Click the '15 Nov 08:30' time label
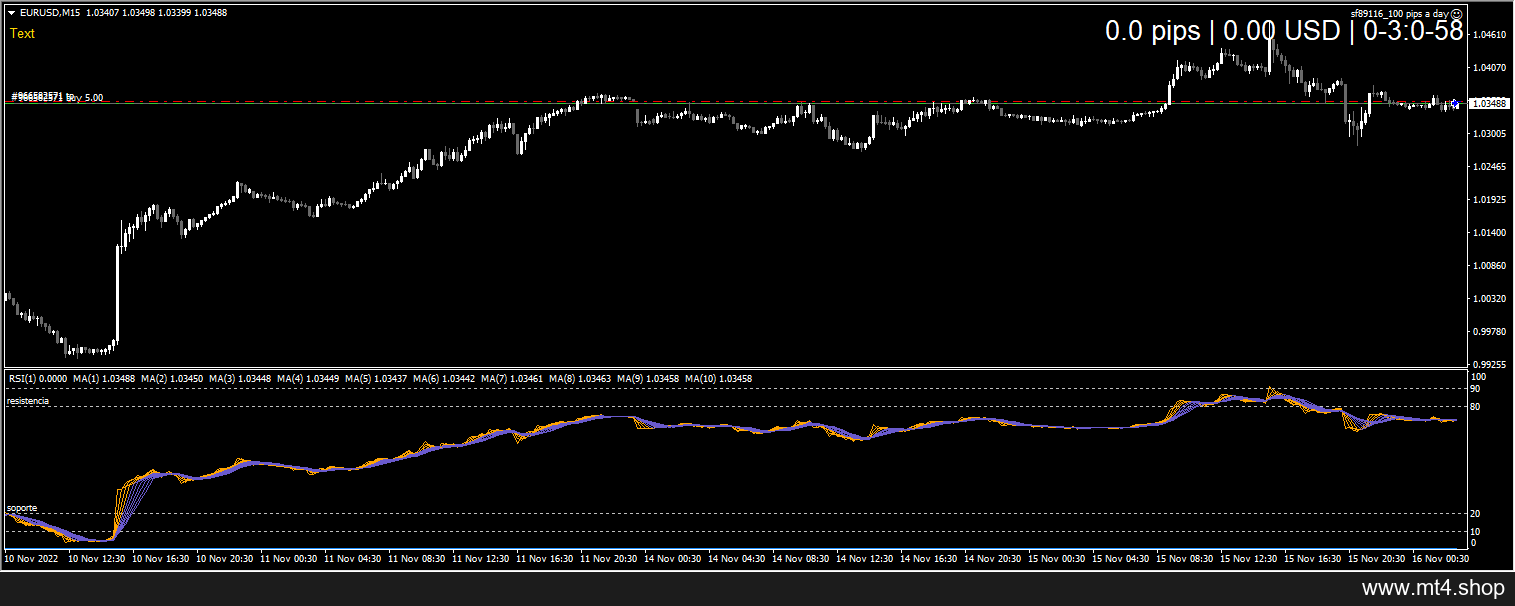This screenshot has width=1515, height=606. (x=1184, y=559)
